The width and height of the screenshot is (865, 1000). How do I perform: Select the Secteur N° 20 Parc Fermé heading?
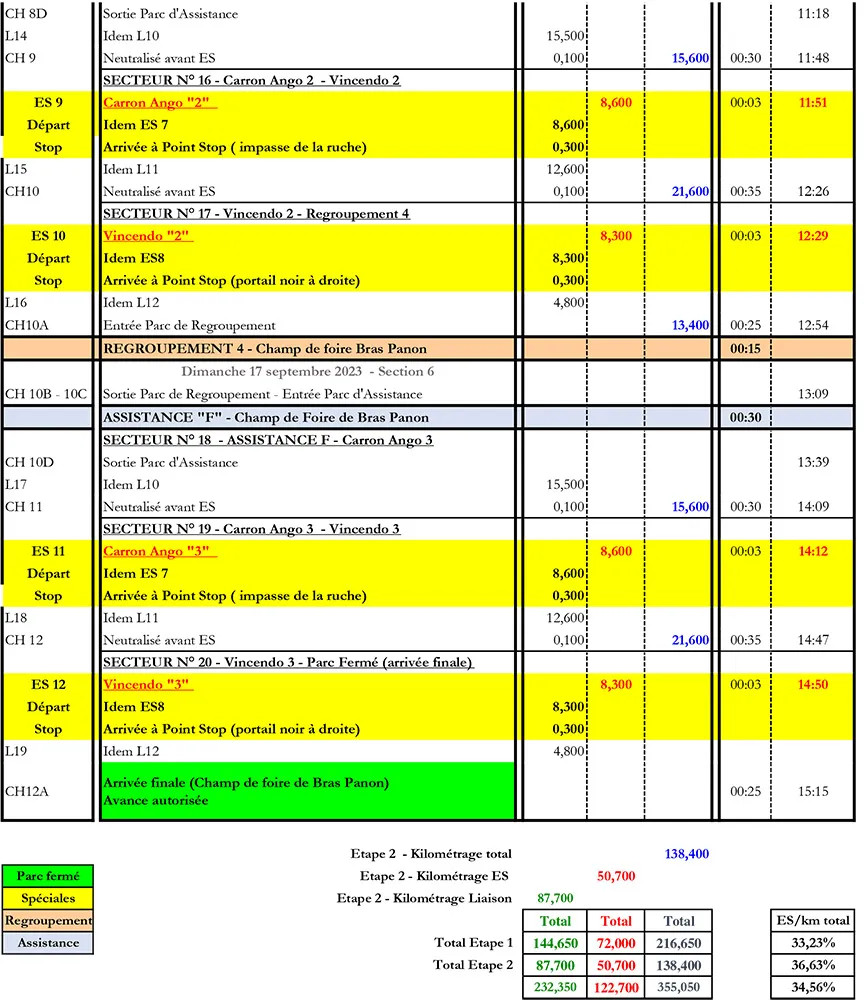tap(288, 662)
